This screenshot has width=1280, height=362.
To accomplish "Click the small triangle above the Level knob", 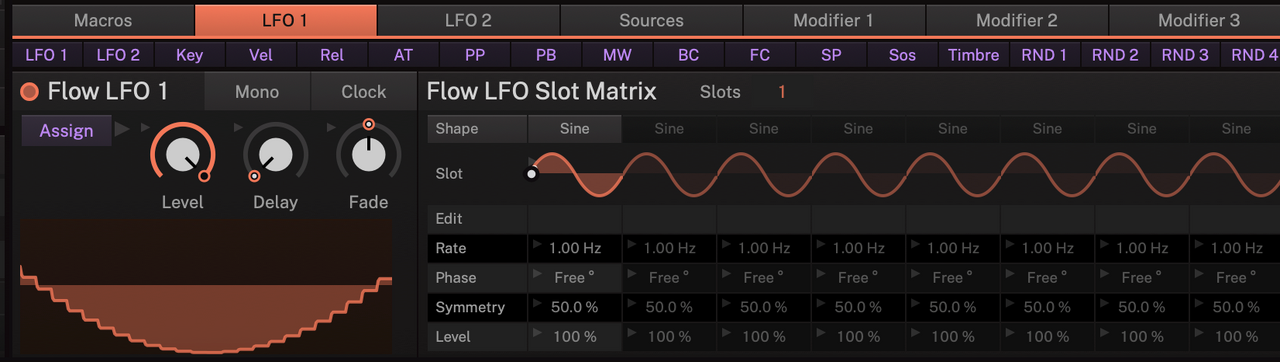I will coord(145,127).
